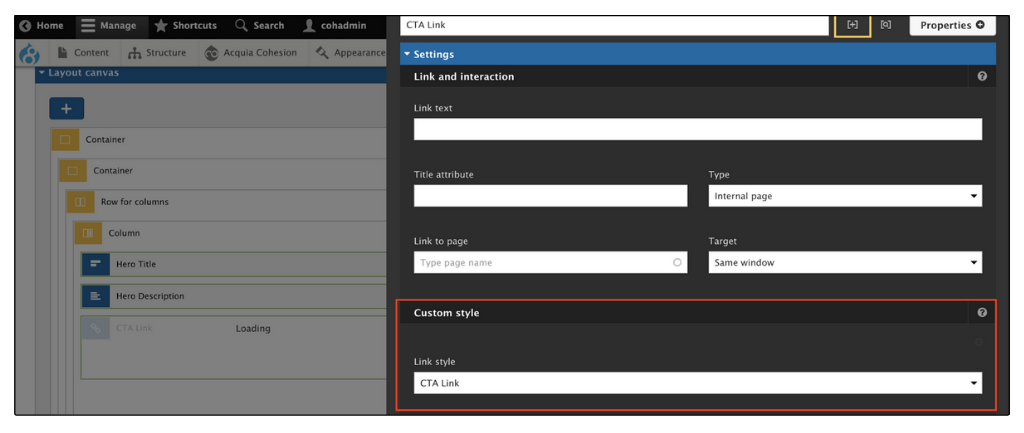Open help for Link and interaction

point(982,76)
